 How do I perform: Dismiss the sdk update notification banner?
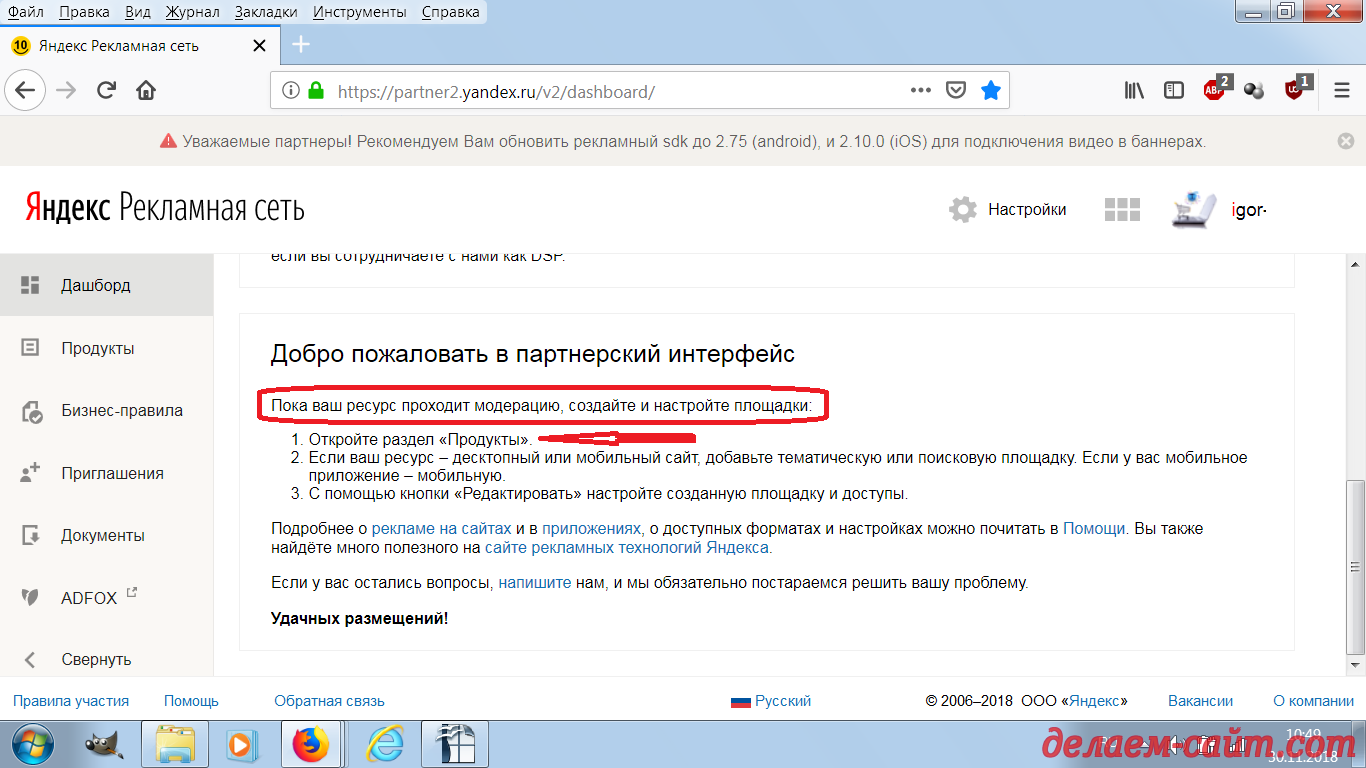(x=1346, y=142)
